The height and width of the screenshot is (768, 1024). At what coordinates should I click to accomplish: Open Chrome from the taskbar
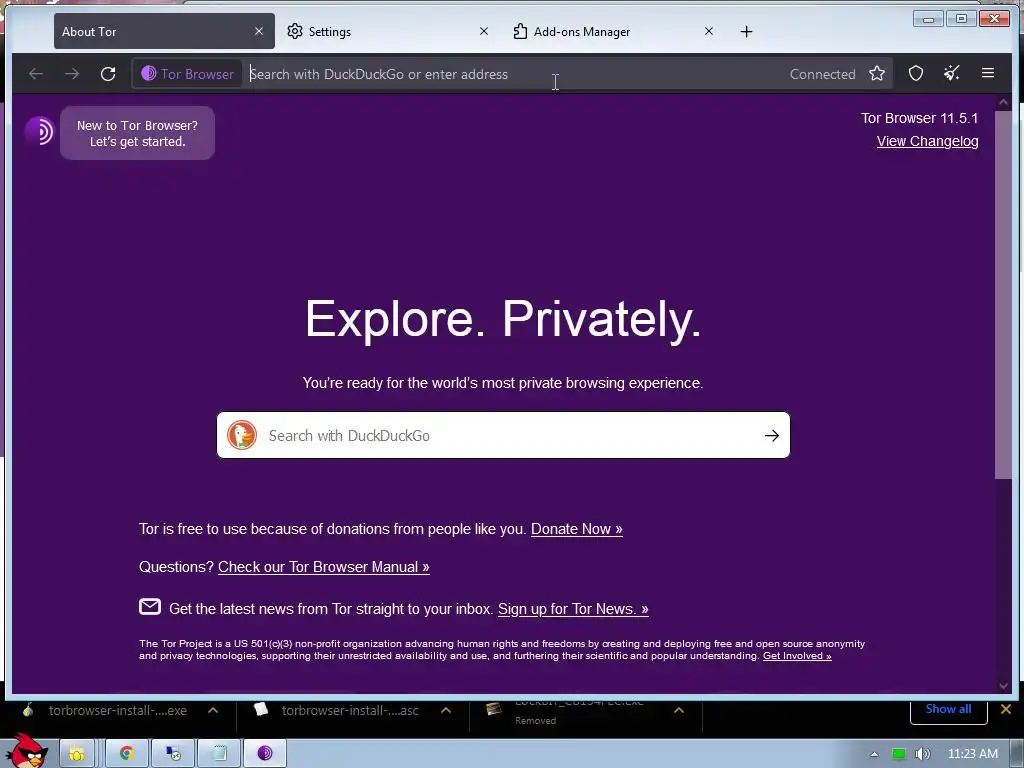127,753
